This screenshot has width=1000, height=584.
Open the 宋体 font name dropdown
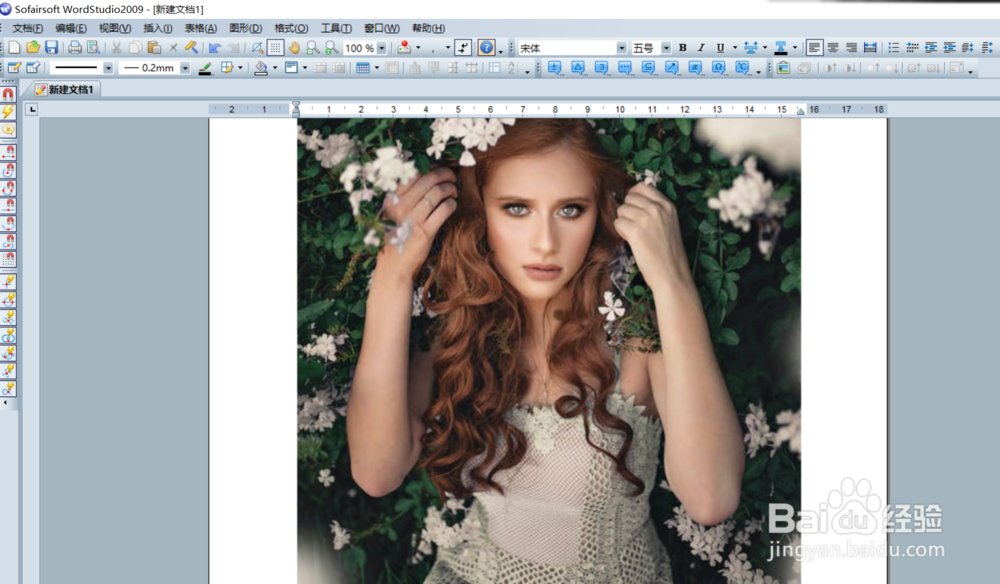pos(621,48)
